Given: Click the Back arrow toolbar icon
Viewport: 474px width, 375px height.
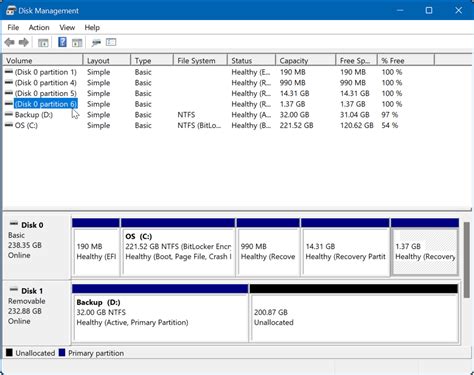Looking at the screenshot, I should (9, 42).
